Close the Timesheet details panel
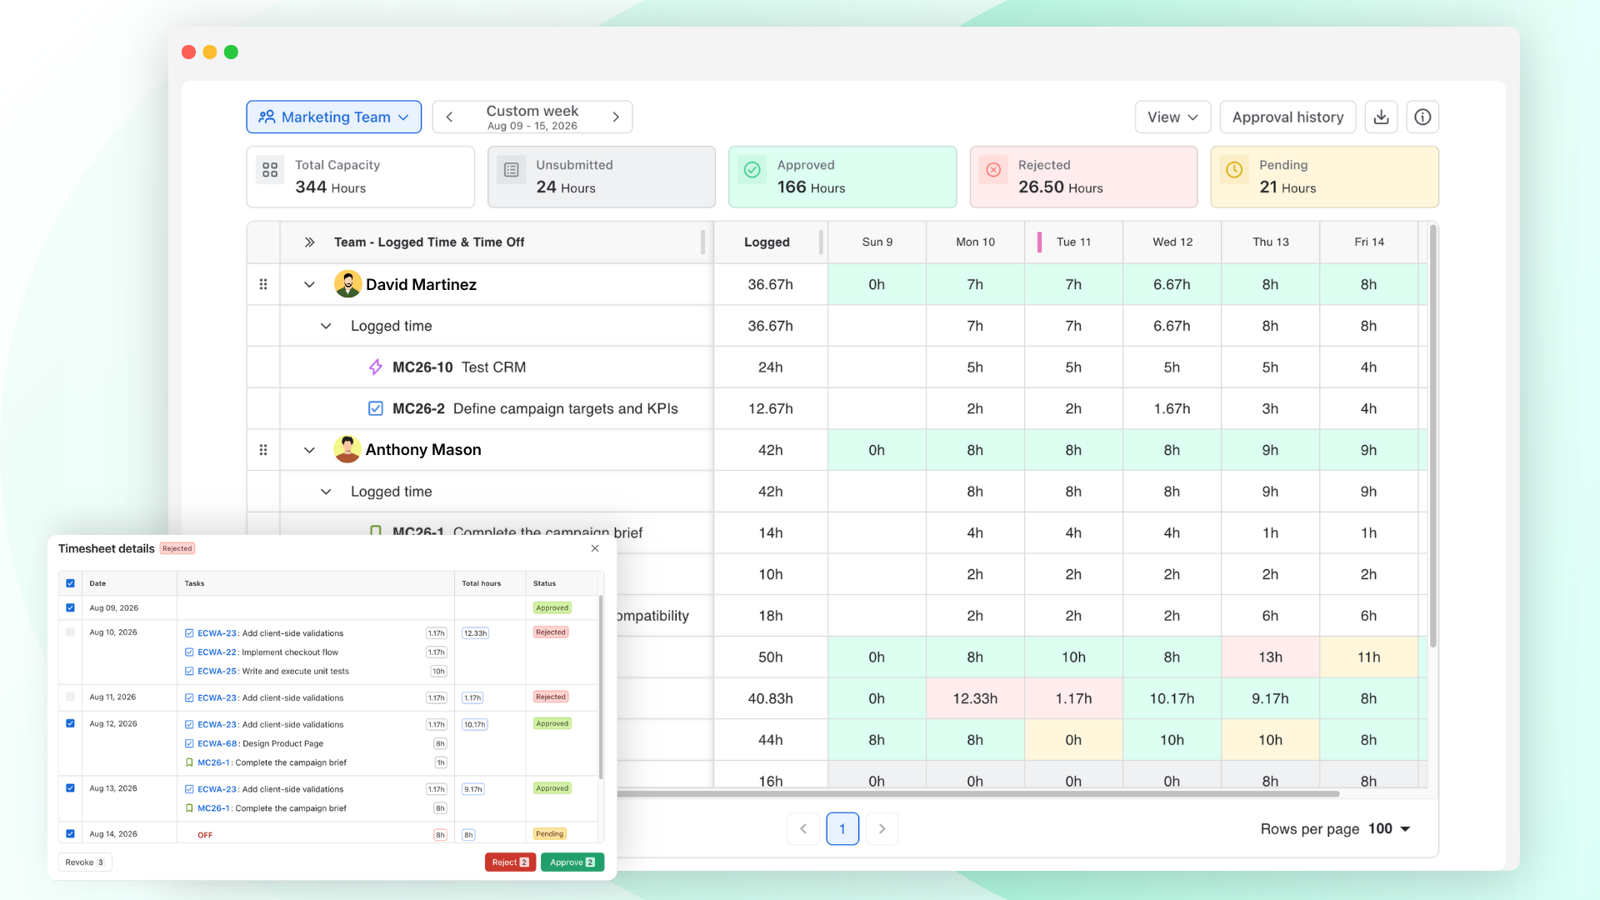This screenshot has width=1600, height=900. click(x=595, y=548)
